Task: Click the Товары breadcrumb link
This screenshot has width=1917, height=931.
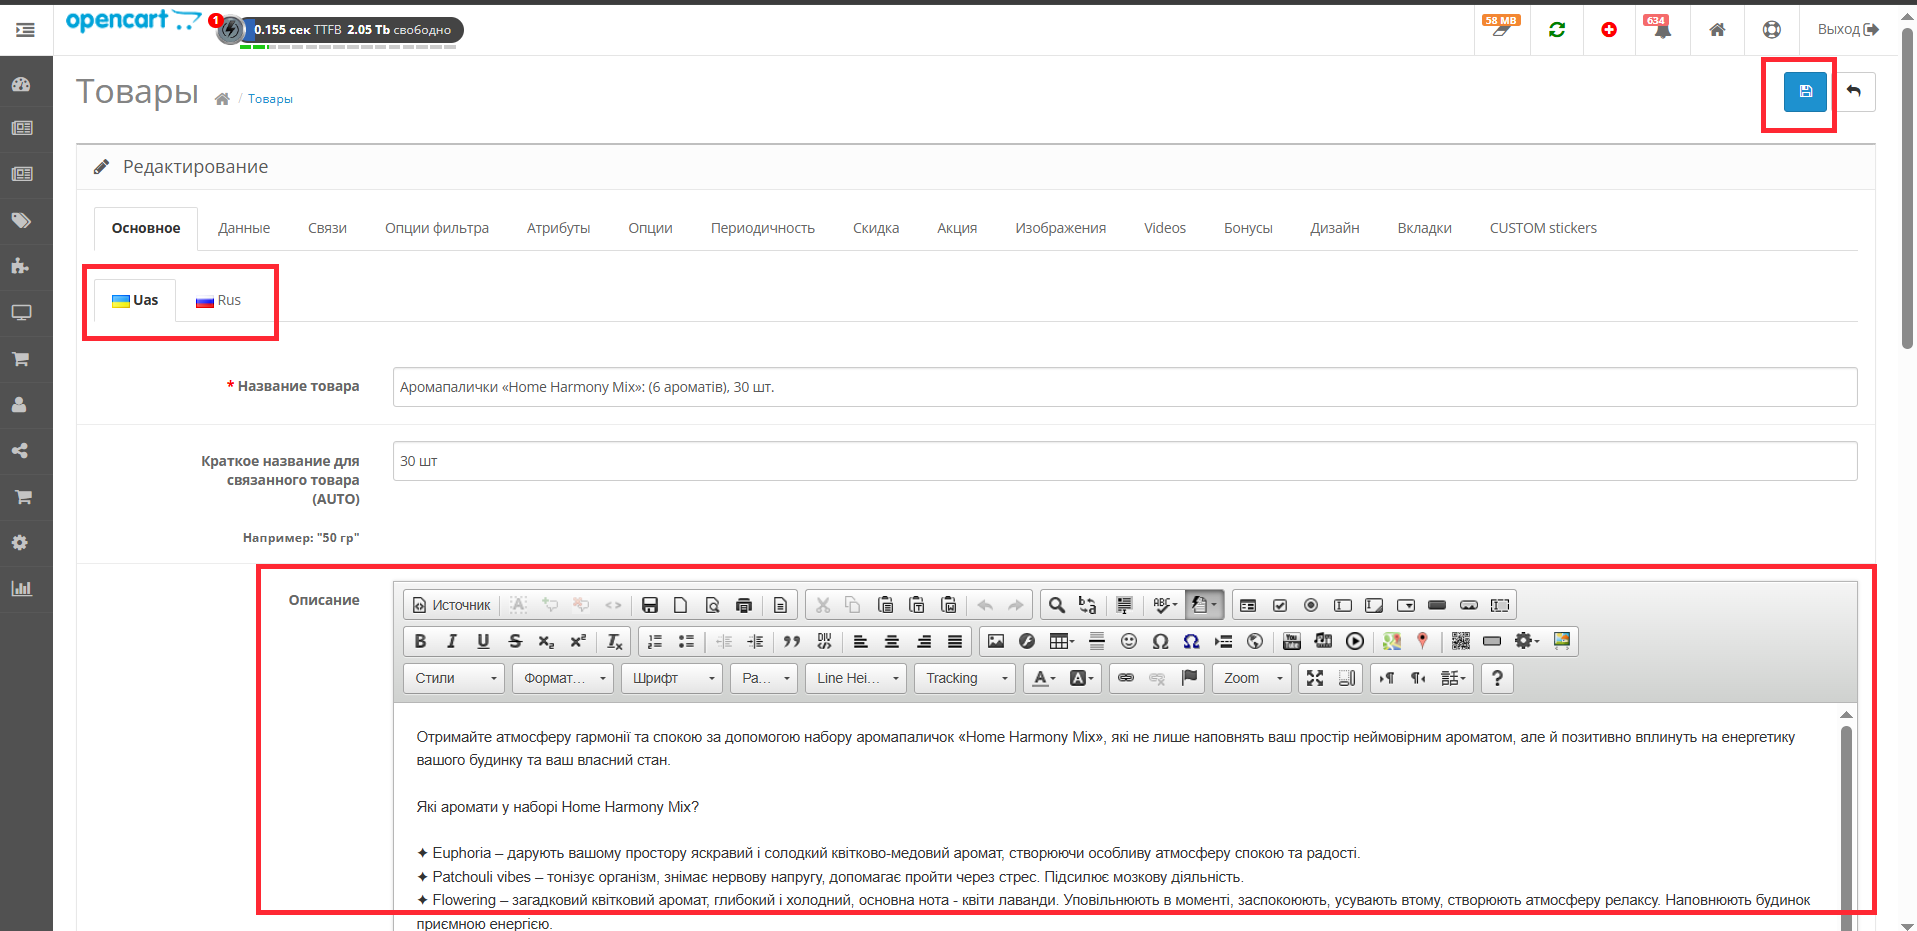Action: [270, 99]
